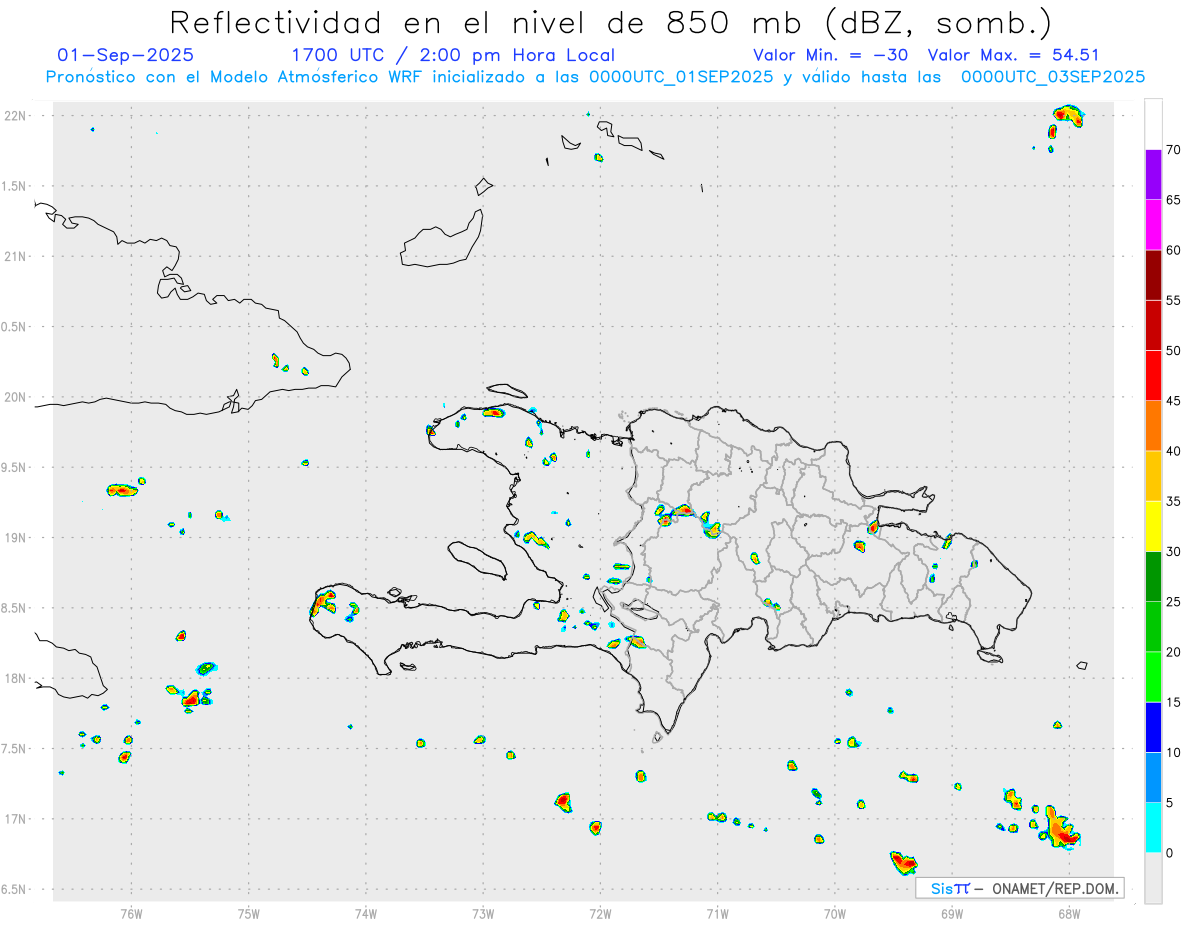Click the '72W' longitude label
The height and width of the screenshot is (927, 1200).
[x=600, y=913]
